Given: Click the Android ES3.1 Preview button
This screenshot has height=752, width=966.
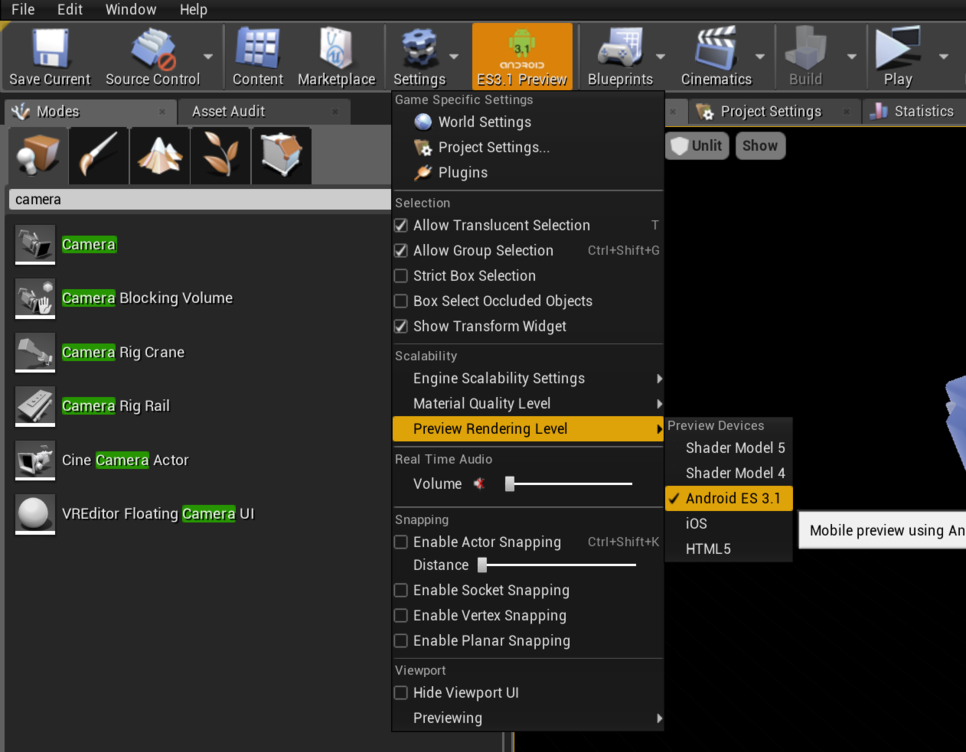Looking at the screenshot, I should click(522, 57).
